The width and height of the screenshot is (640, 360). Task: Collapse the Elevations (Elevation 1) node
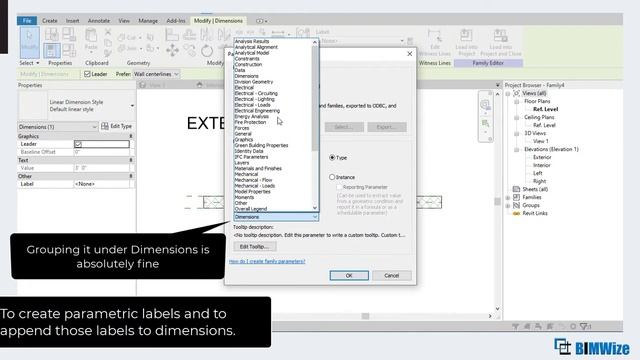[x=516, y=149]
